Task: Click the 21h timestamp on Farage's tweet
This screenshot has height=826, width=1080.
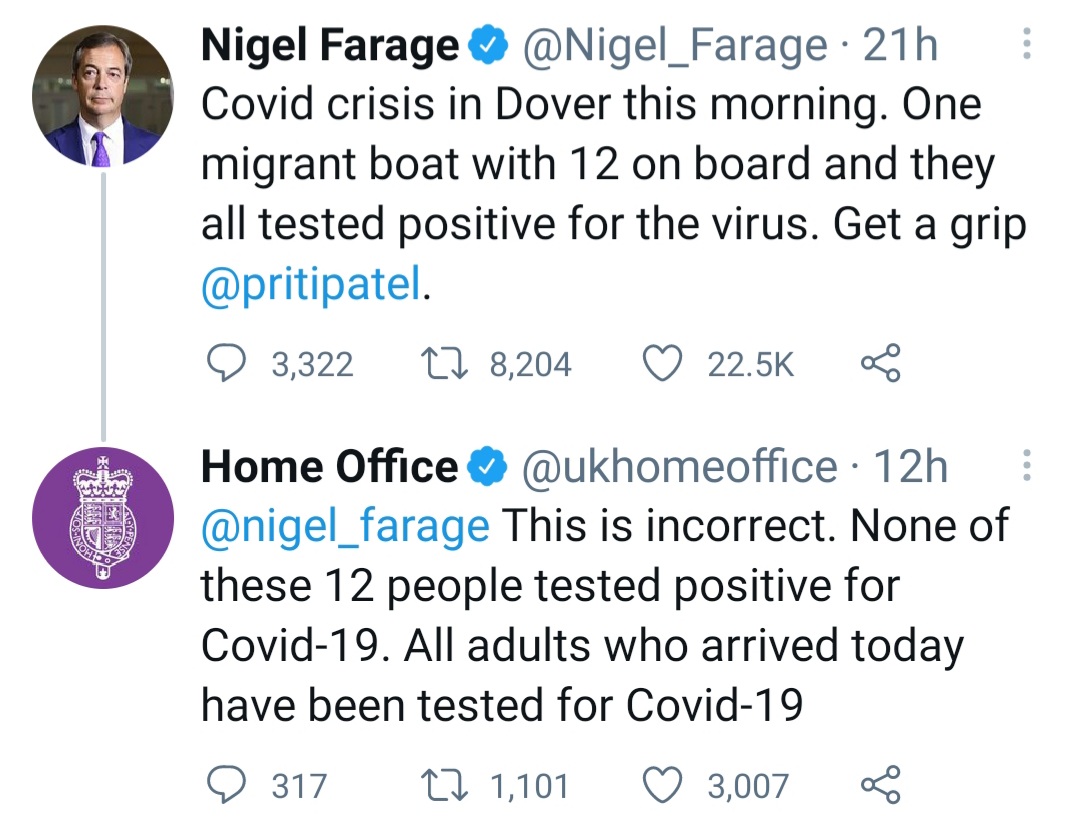Action: click(900, 45)
